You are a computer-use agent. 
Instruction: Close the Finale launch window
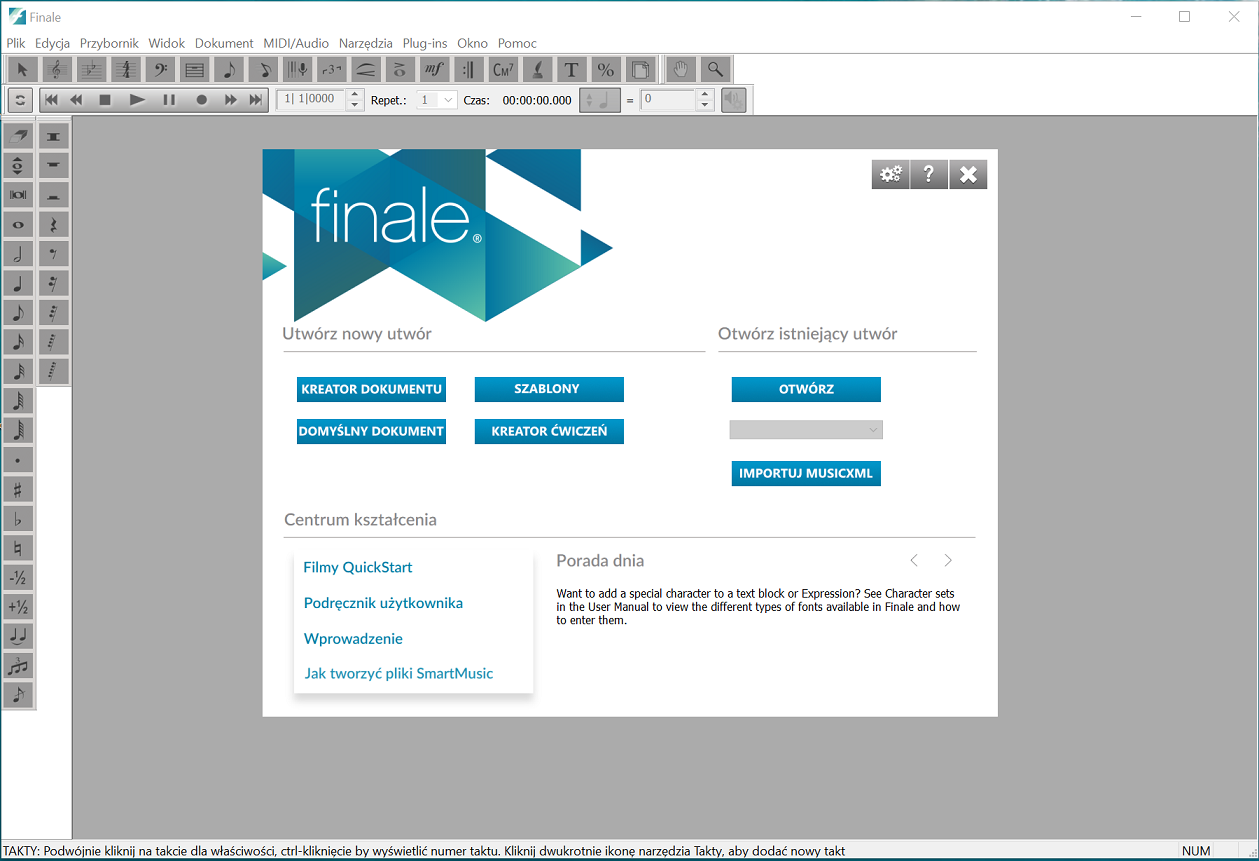pos(968,175)
